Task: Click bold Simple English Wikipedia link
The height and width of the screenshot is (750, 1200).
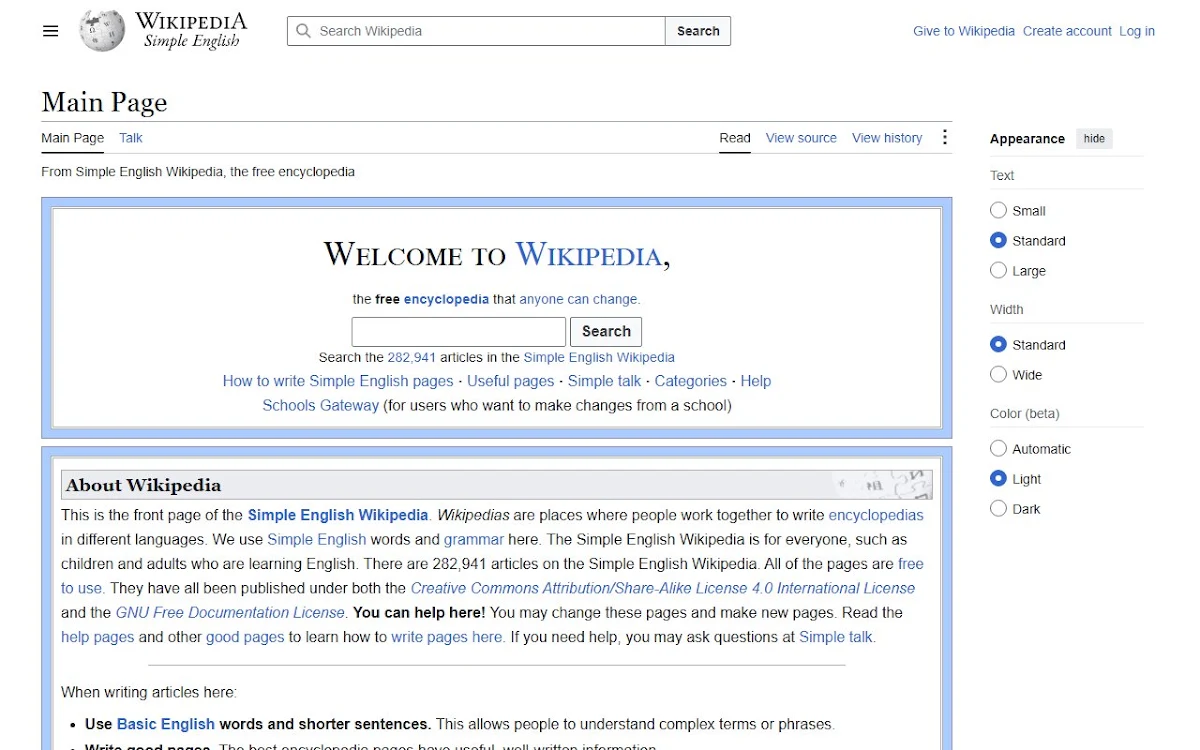Action: click(338, 515)
